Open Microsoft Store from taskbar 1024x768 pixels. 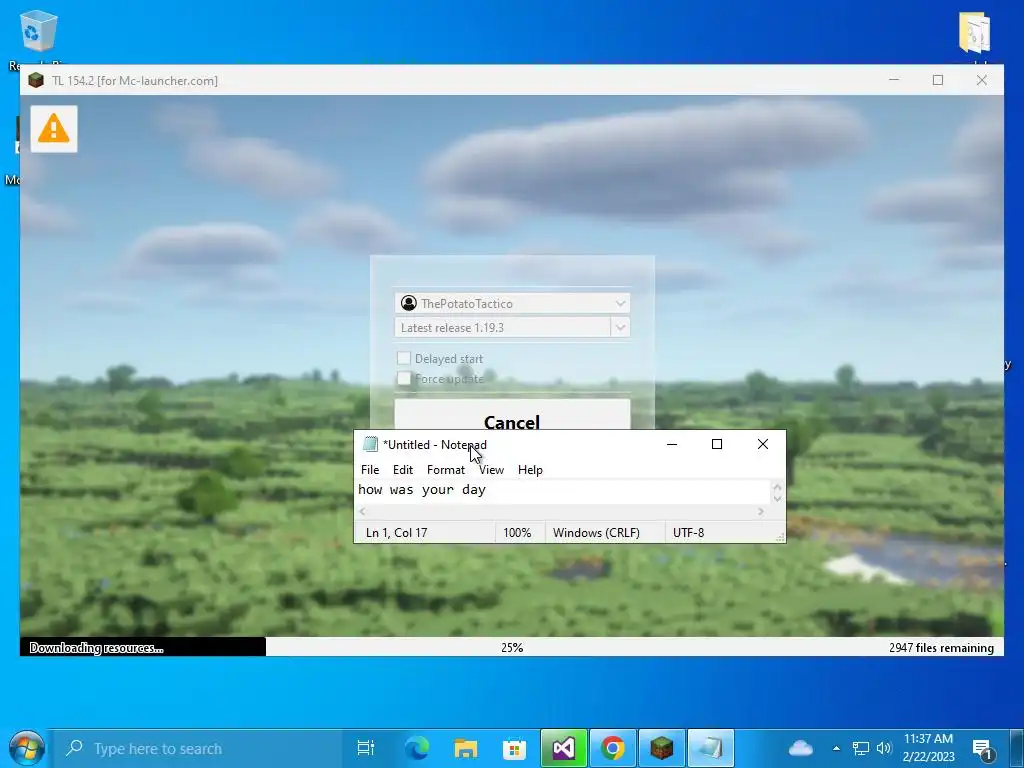pyautogui.click(x=515, y=748)
